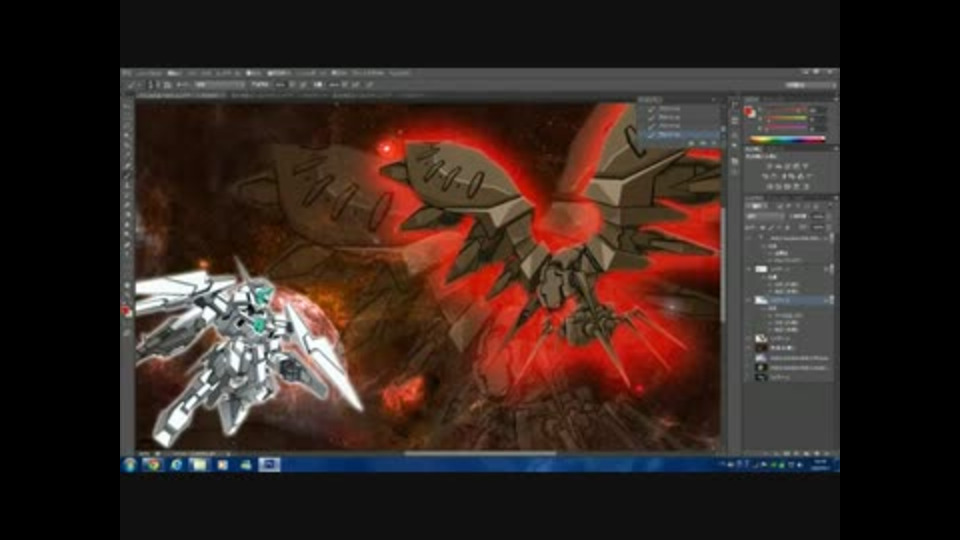
Task: Select the Move tool in the toolbox
Action: pos(127,106)
